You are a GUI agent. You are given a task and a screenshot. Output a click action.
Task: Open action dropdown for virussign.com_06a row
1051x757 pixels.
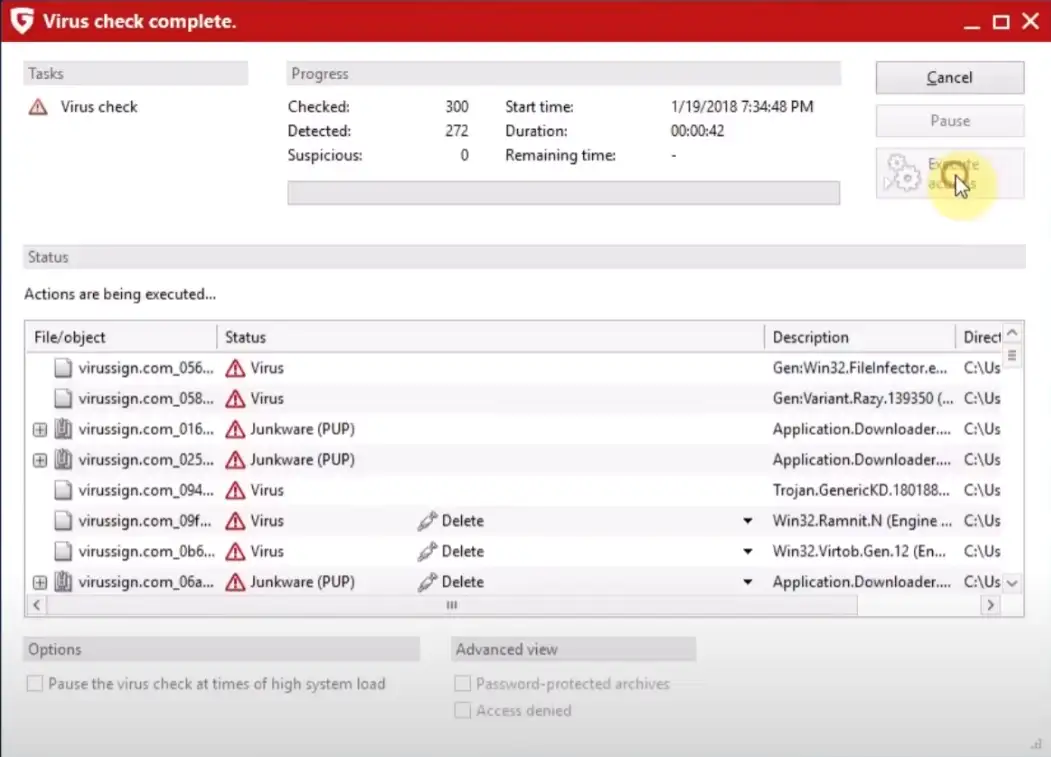(747, 582)
